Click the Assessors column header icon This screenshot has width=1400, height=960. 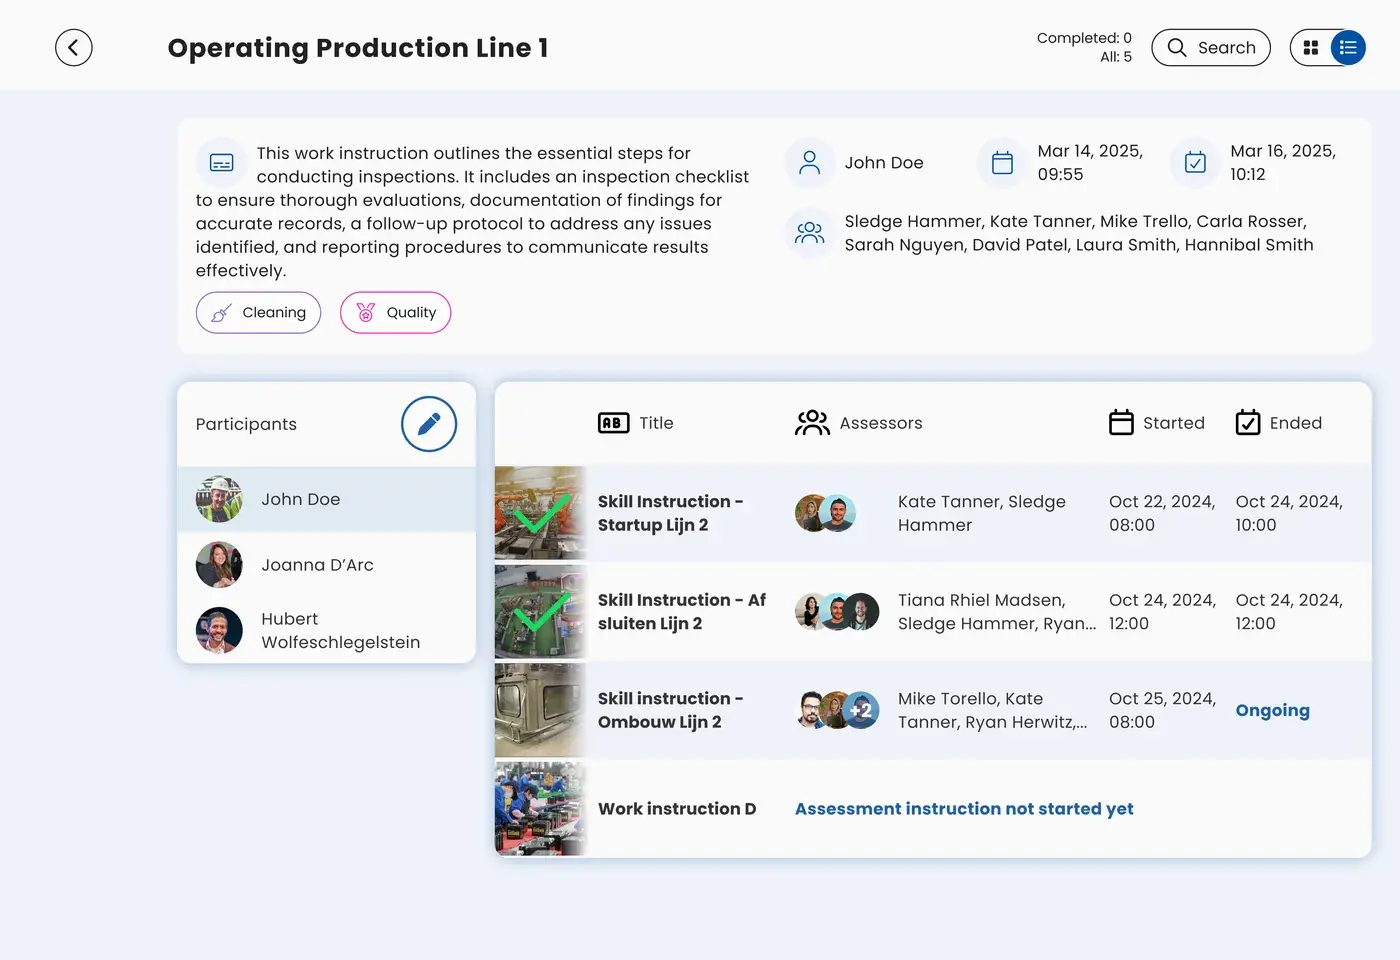[812, 423]
